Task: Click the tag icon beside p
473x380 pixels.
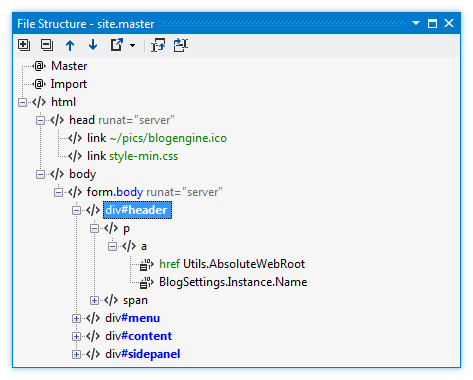Action: (111, 228)
